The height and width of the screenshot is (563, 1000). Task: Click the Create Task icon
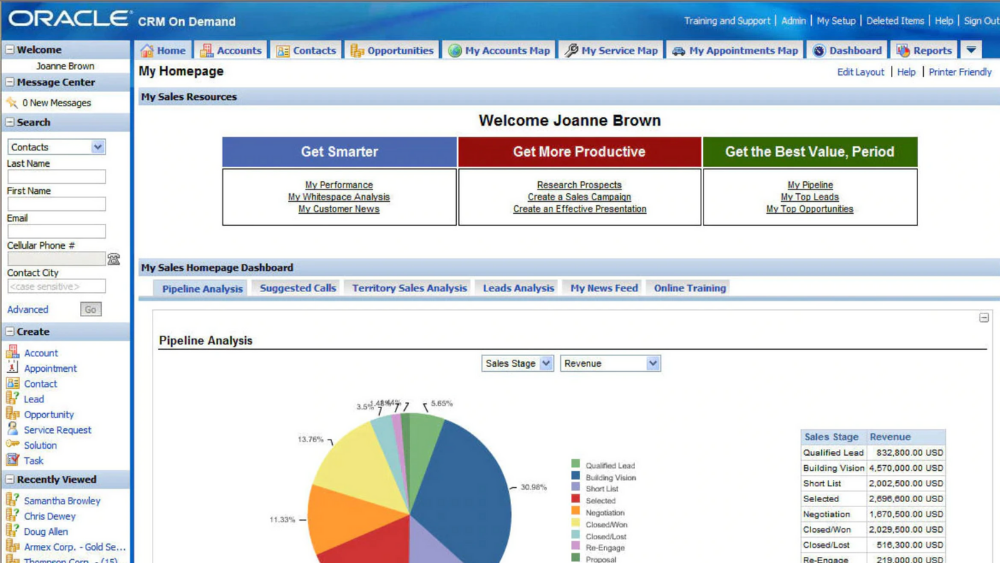13,460
